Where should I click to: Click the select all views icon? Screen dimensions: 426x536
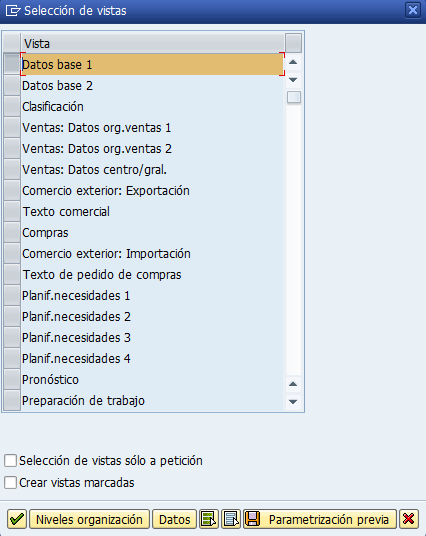tap(209, 519)
